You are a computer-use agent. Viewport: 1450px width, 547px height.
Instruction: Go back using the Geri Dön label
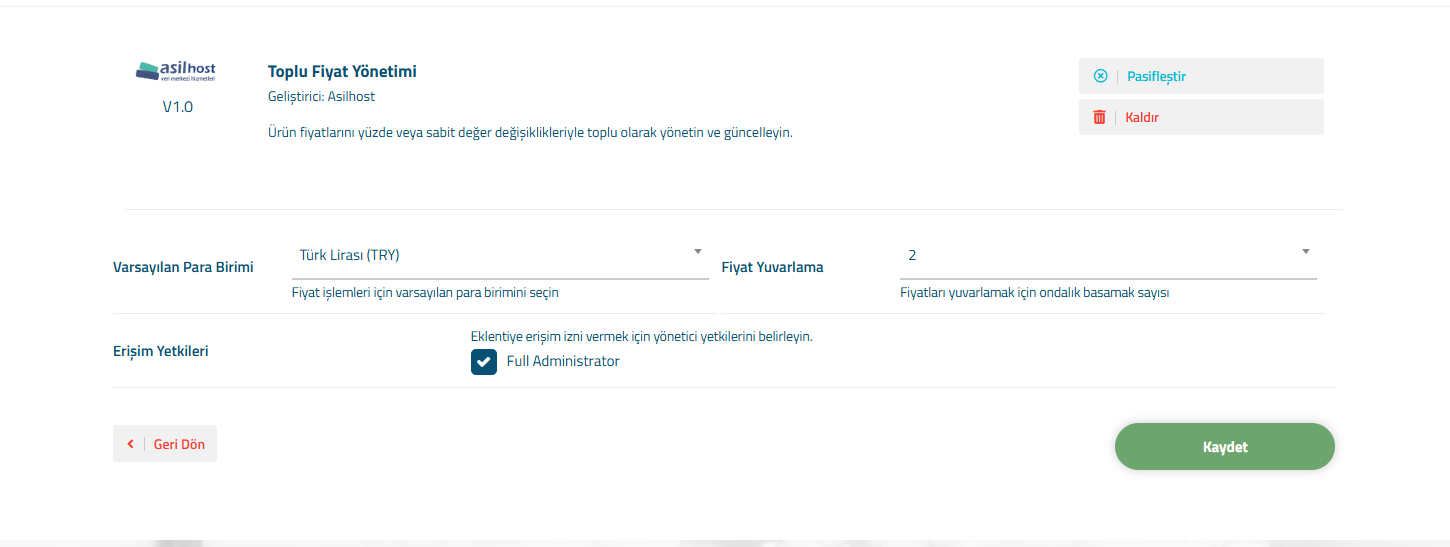click(179, 444)
